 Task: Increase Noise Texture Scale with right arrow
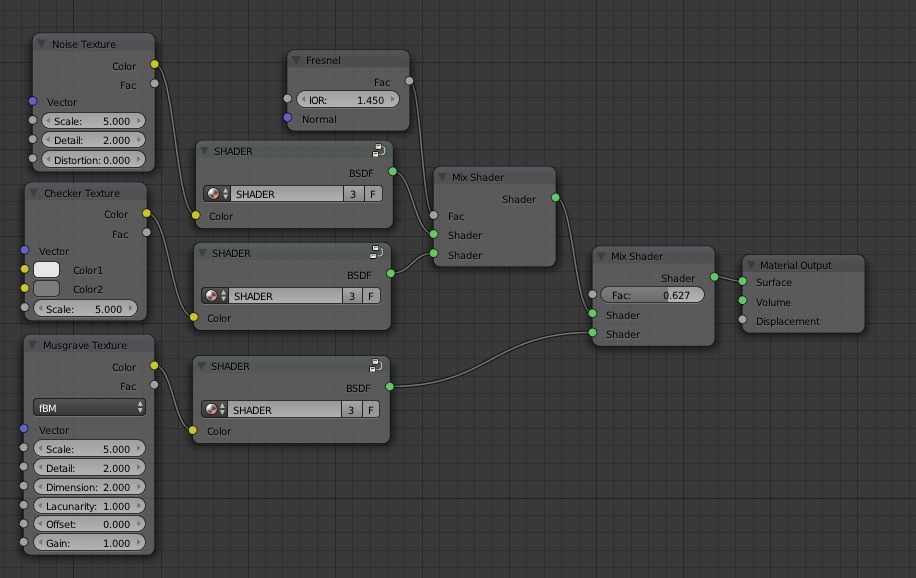click(x=139, y=121)
